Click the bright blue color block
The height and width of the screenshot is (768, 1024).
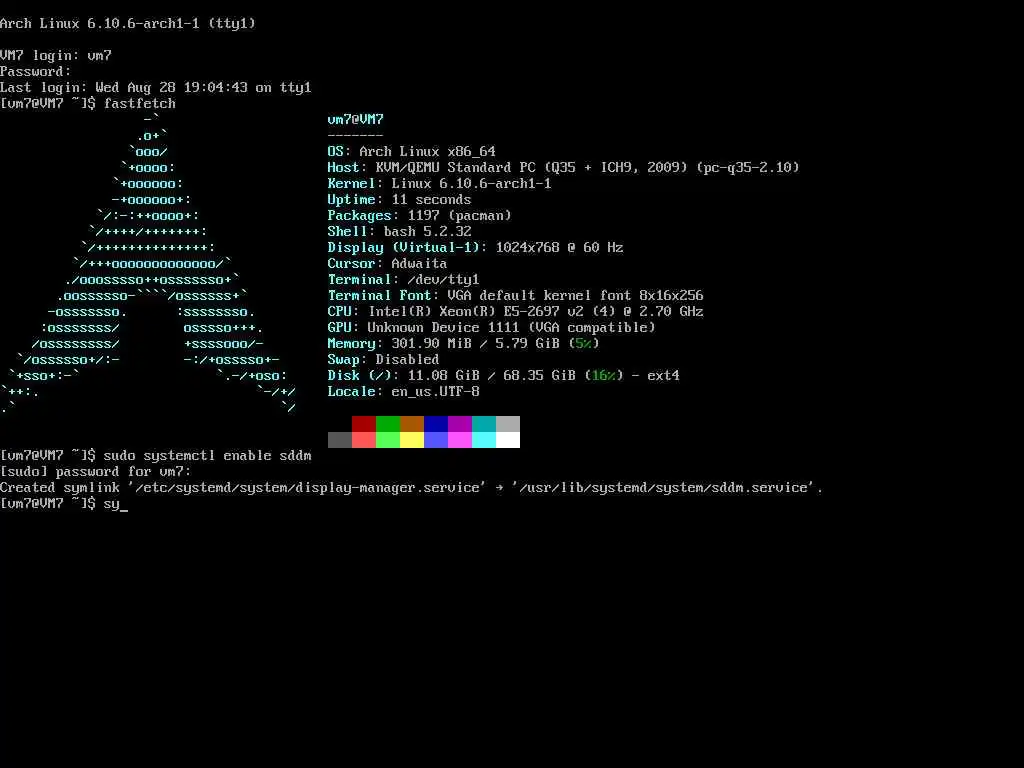coord(436,440)
